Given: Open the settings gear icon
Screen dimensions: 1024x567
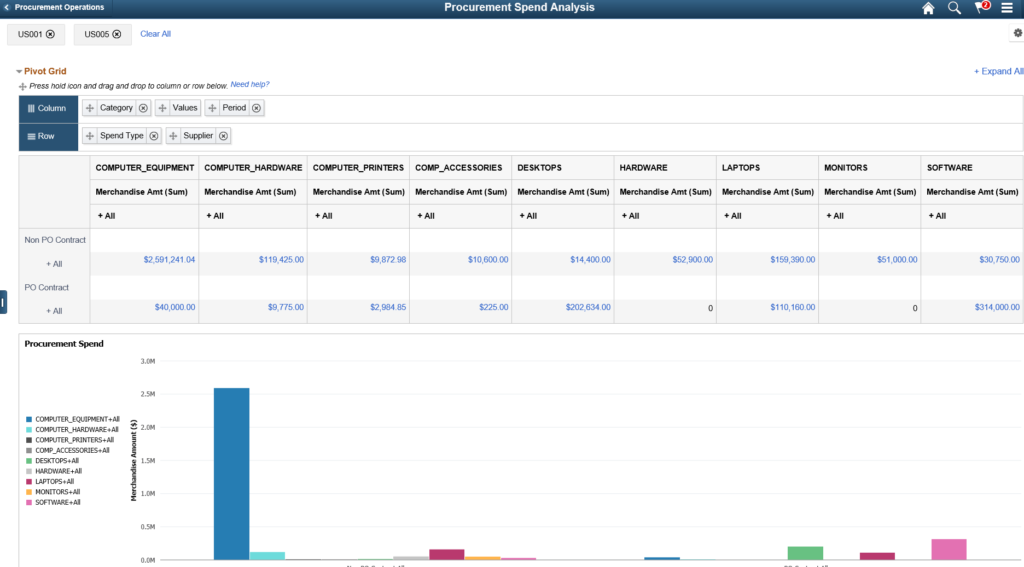Looking at the screenshot, I should click(1017, 33).
